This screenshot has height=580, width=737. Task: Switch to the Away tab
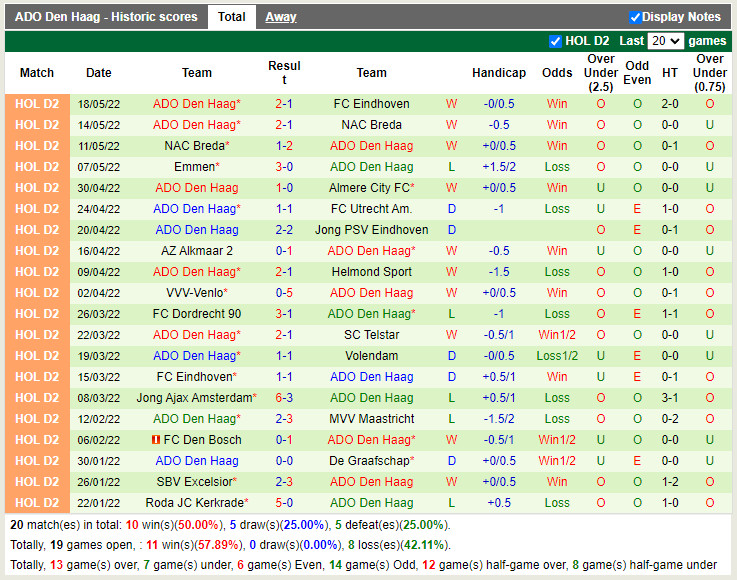(x=281, y=17)
